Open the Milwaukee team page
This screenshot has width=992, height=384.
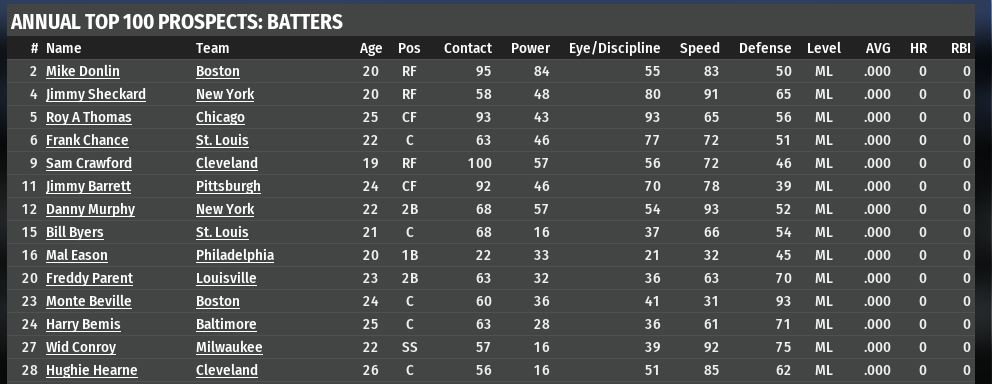[229, 347]
